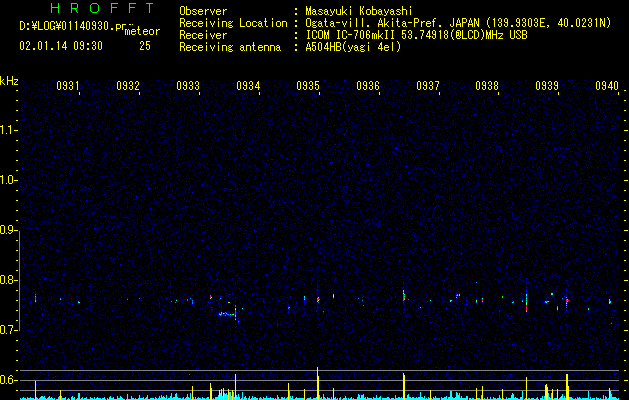Click the kHz axis unit label
This screenshot has height=400, width=629.
(9, 81)
